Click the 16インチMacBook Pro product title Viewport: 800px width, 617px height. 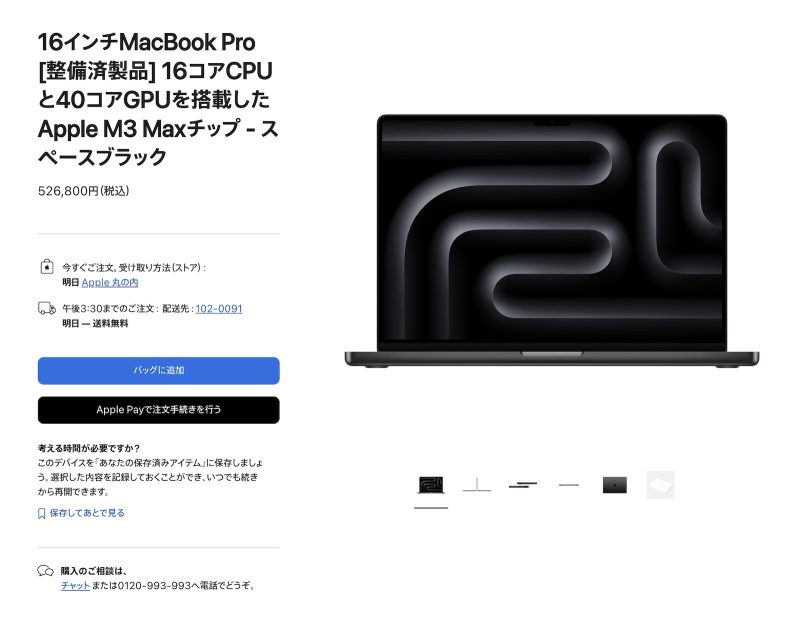pyautogui.click(x=159, y=99)
